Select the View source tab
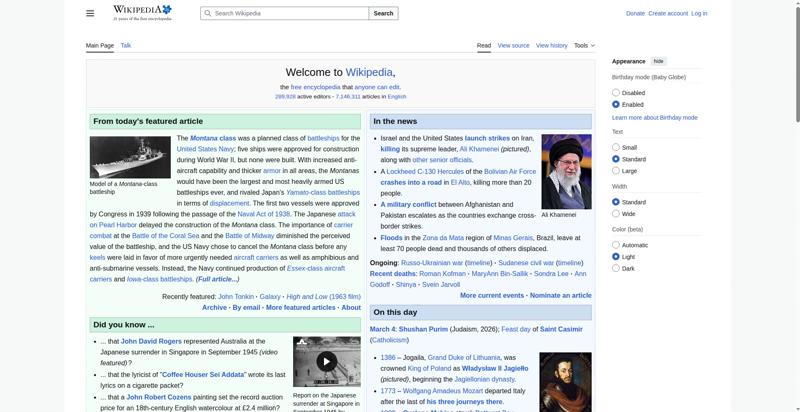 pos(513,45)
